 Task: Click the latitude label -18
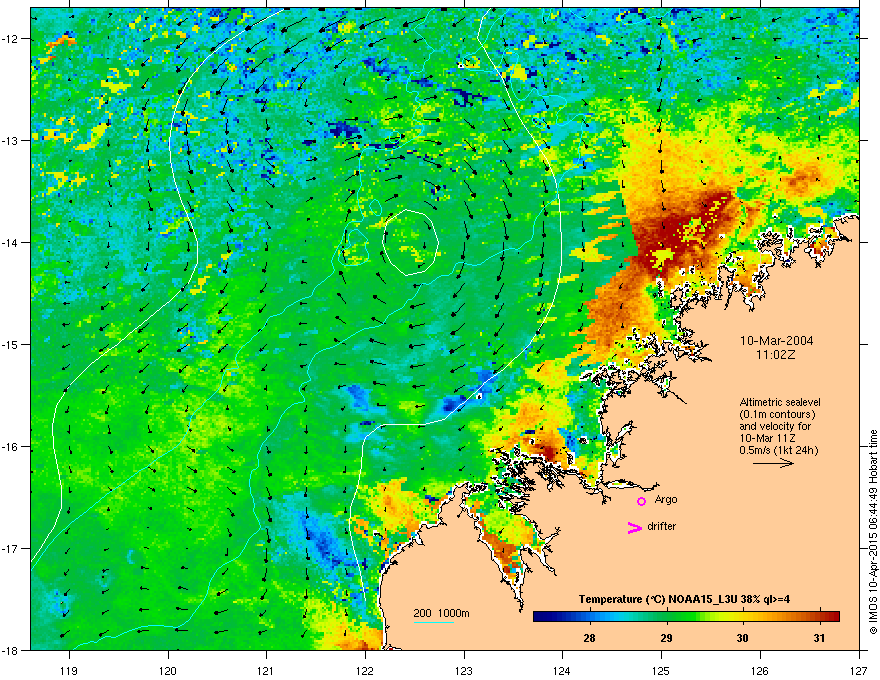[11, 650]
